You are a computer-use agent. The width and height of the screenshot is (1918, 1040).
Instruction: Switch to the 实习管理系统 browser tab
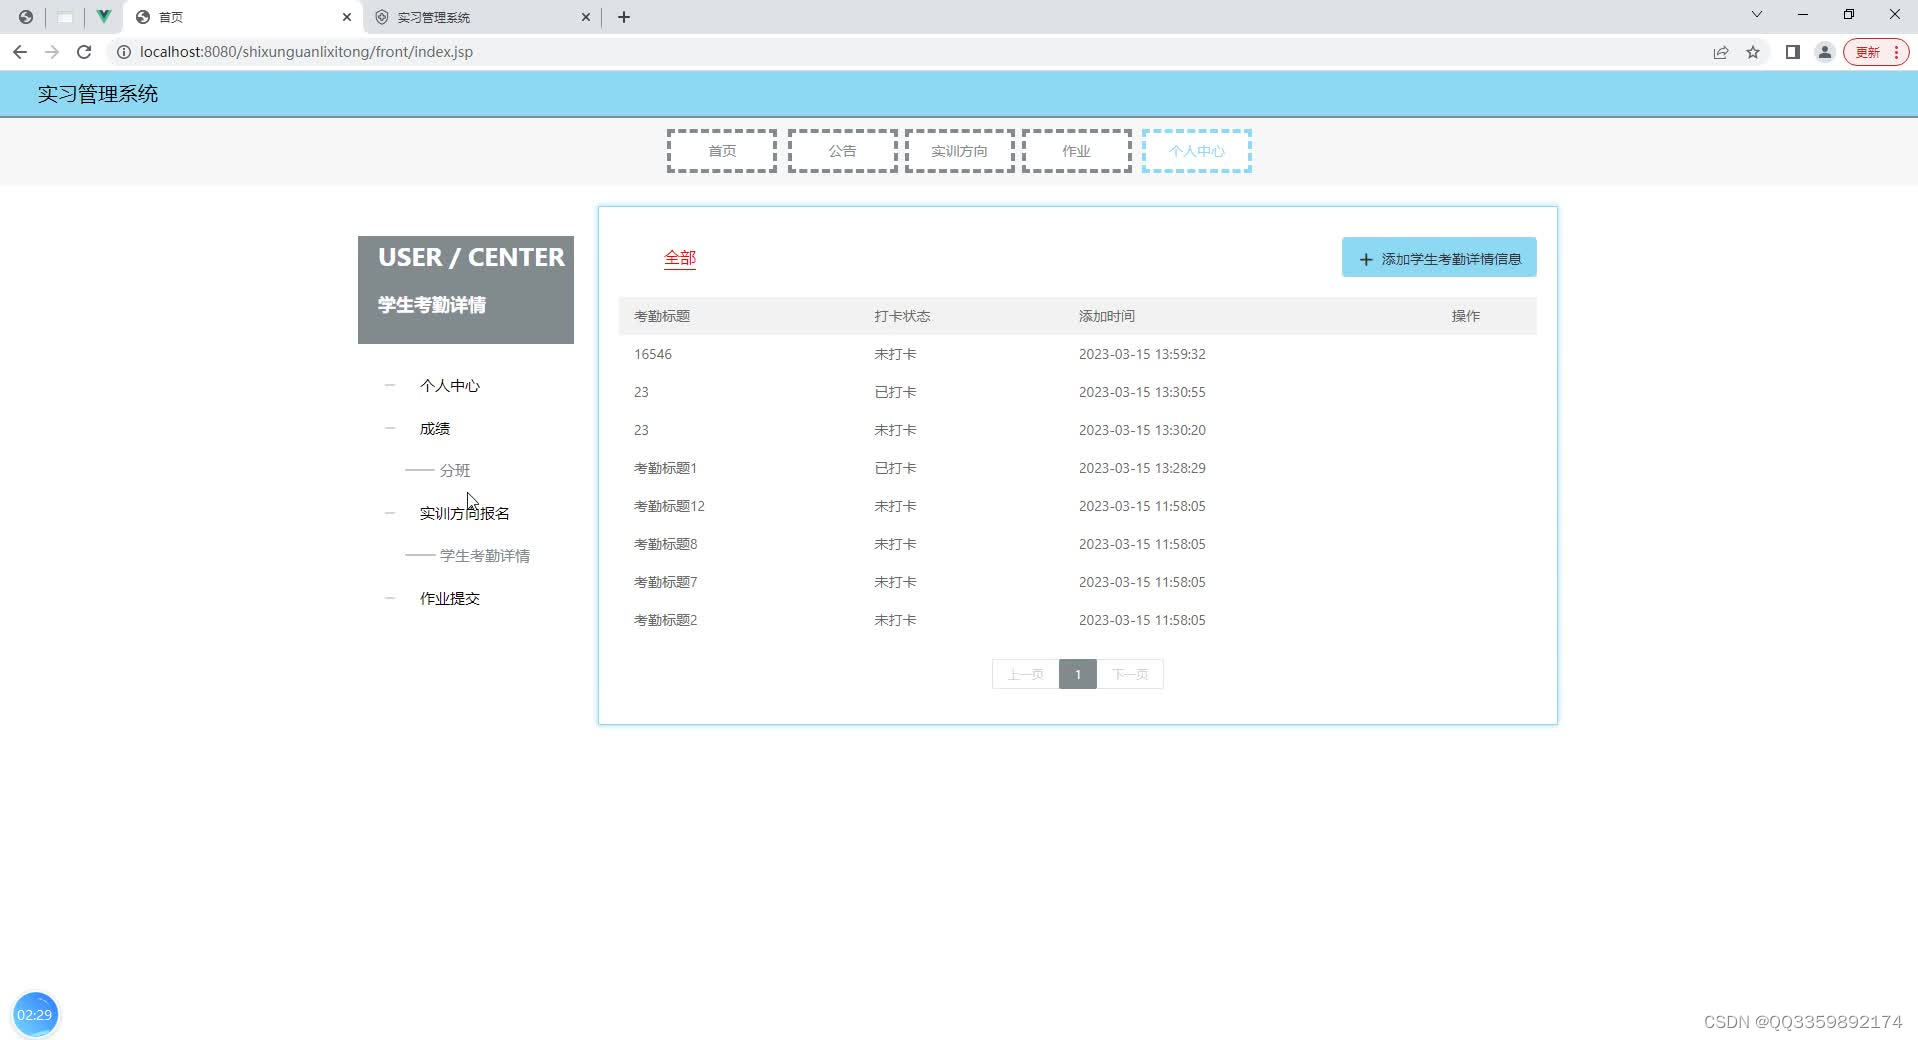click(482, 17)
